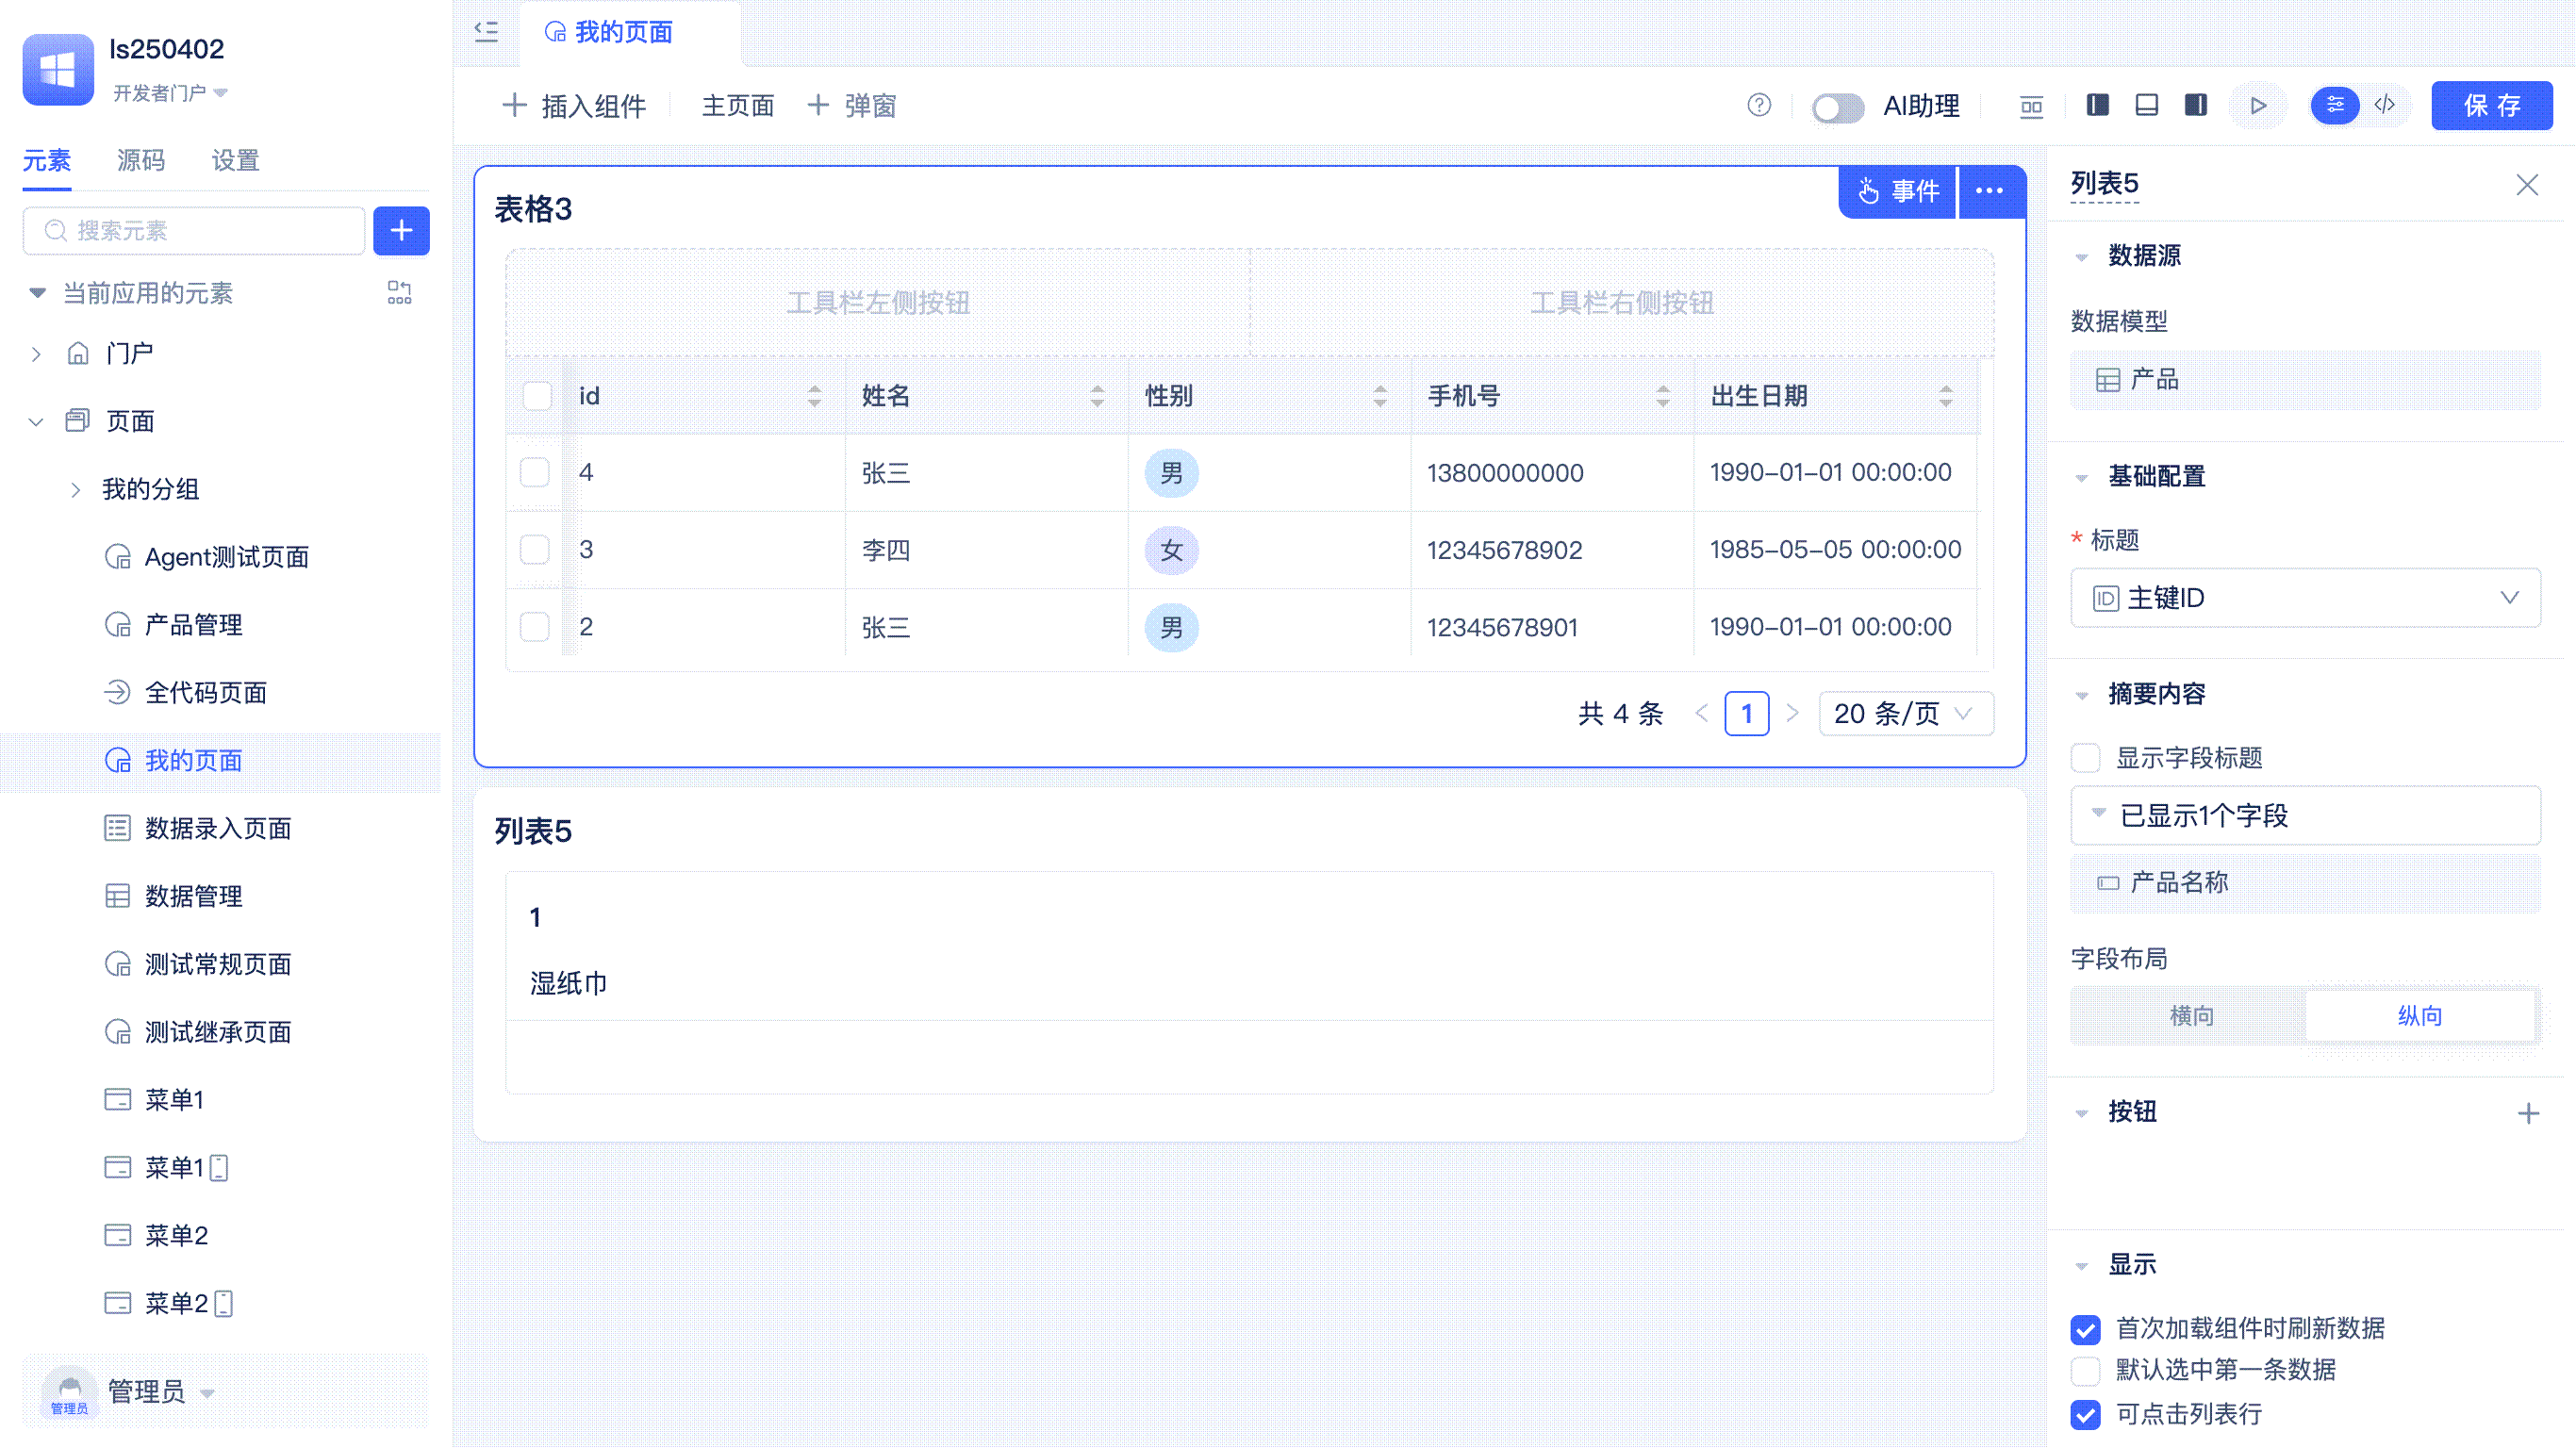Sort the 姓名 column
Image resolution: width=2576 pixels, height=1448 pixels.
pos(1098,396)
